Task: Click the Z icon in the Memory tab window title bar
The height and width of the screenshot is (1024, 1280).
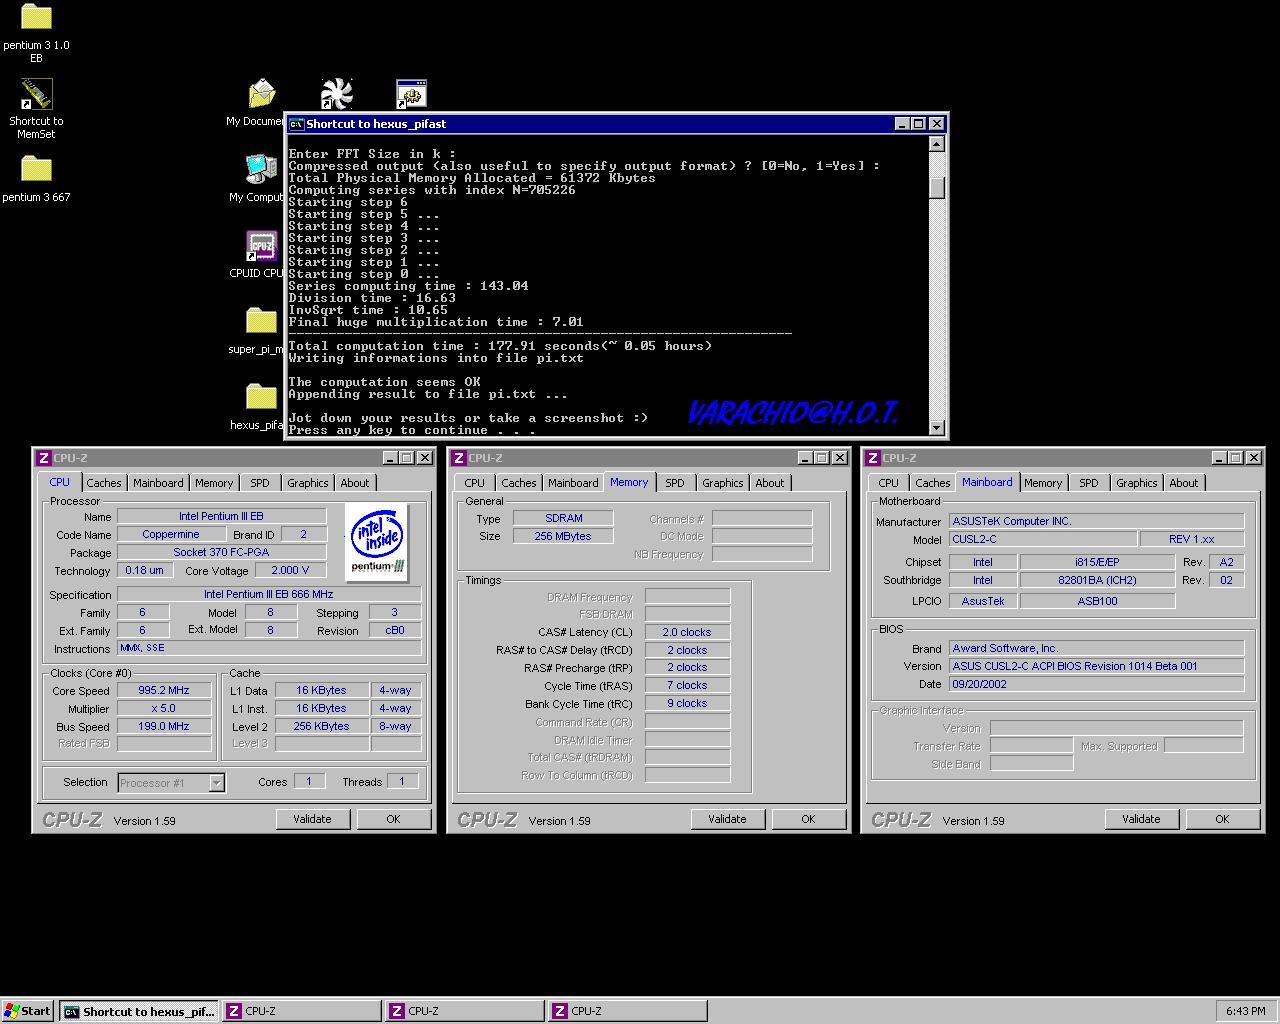Action: [458, 458]
